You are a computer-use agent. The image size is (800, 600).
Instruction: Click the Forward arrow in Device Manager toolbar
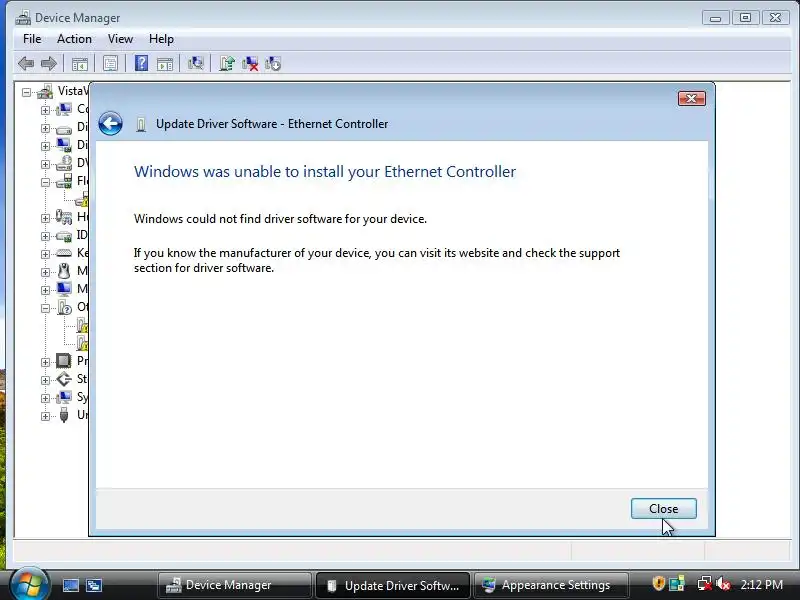(x=48, y=64)
